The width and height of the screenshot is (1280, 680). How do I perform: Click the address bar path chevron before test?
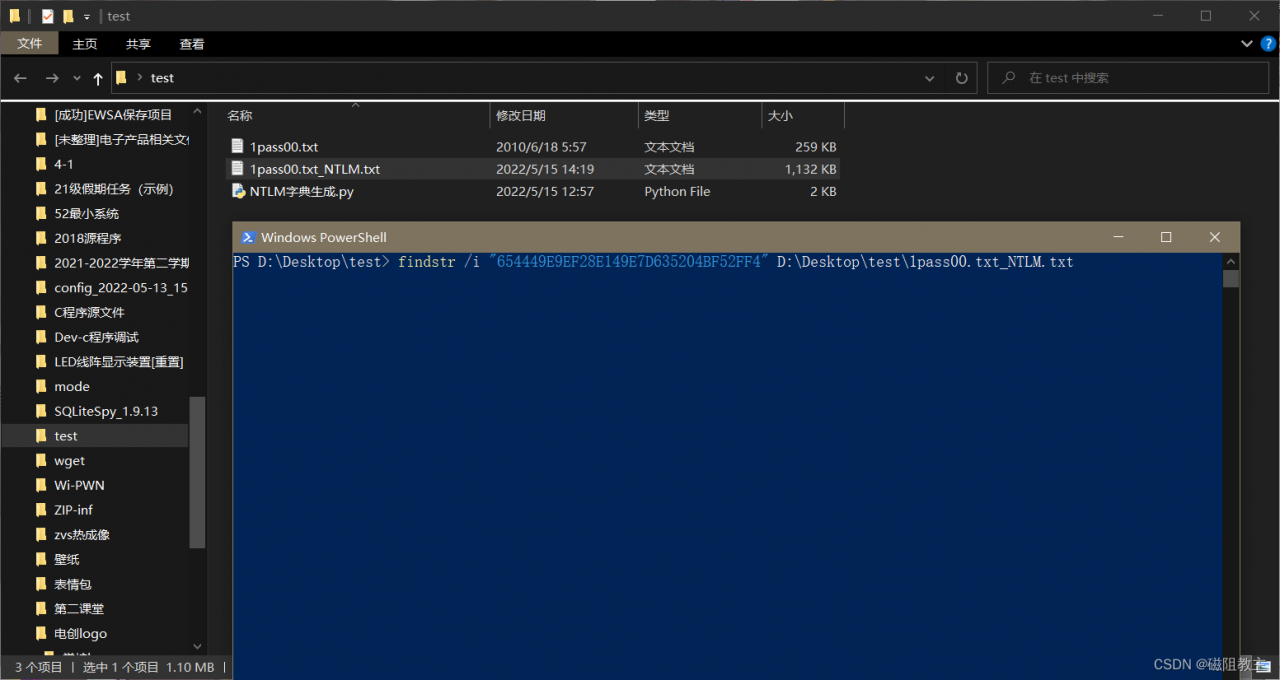140,78
